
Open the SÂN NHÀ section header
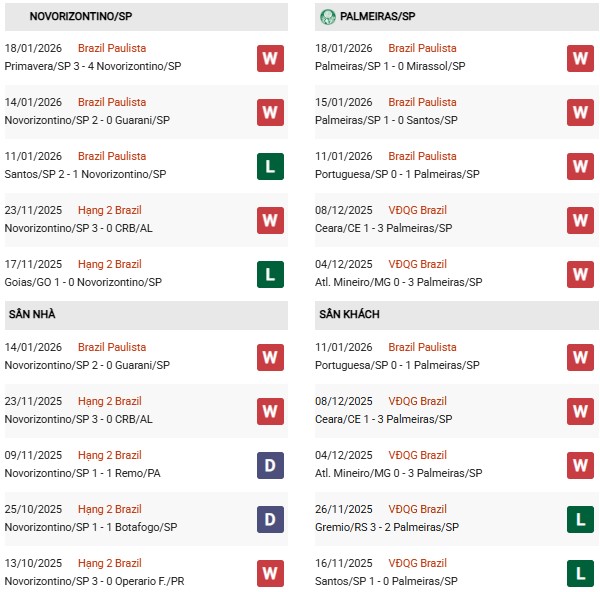[32, 315]
